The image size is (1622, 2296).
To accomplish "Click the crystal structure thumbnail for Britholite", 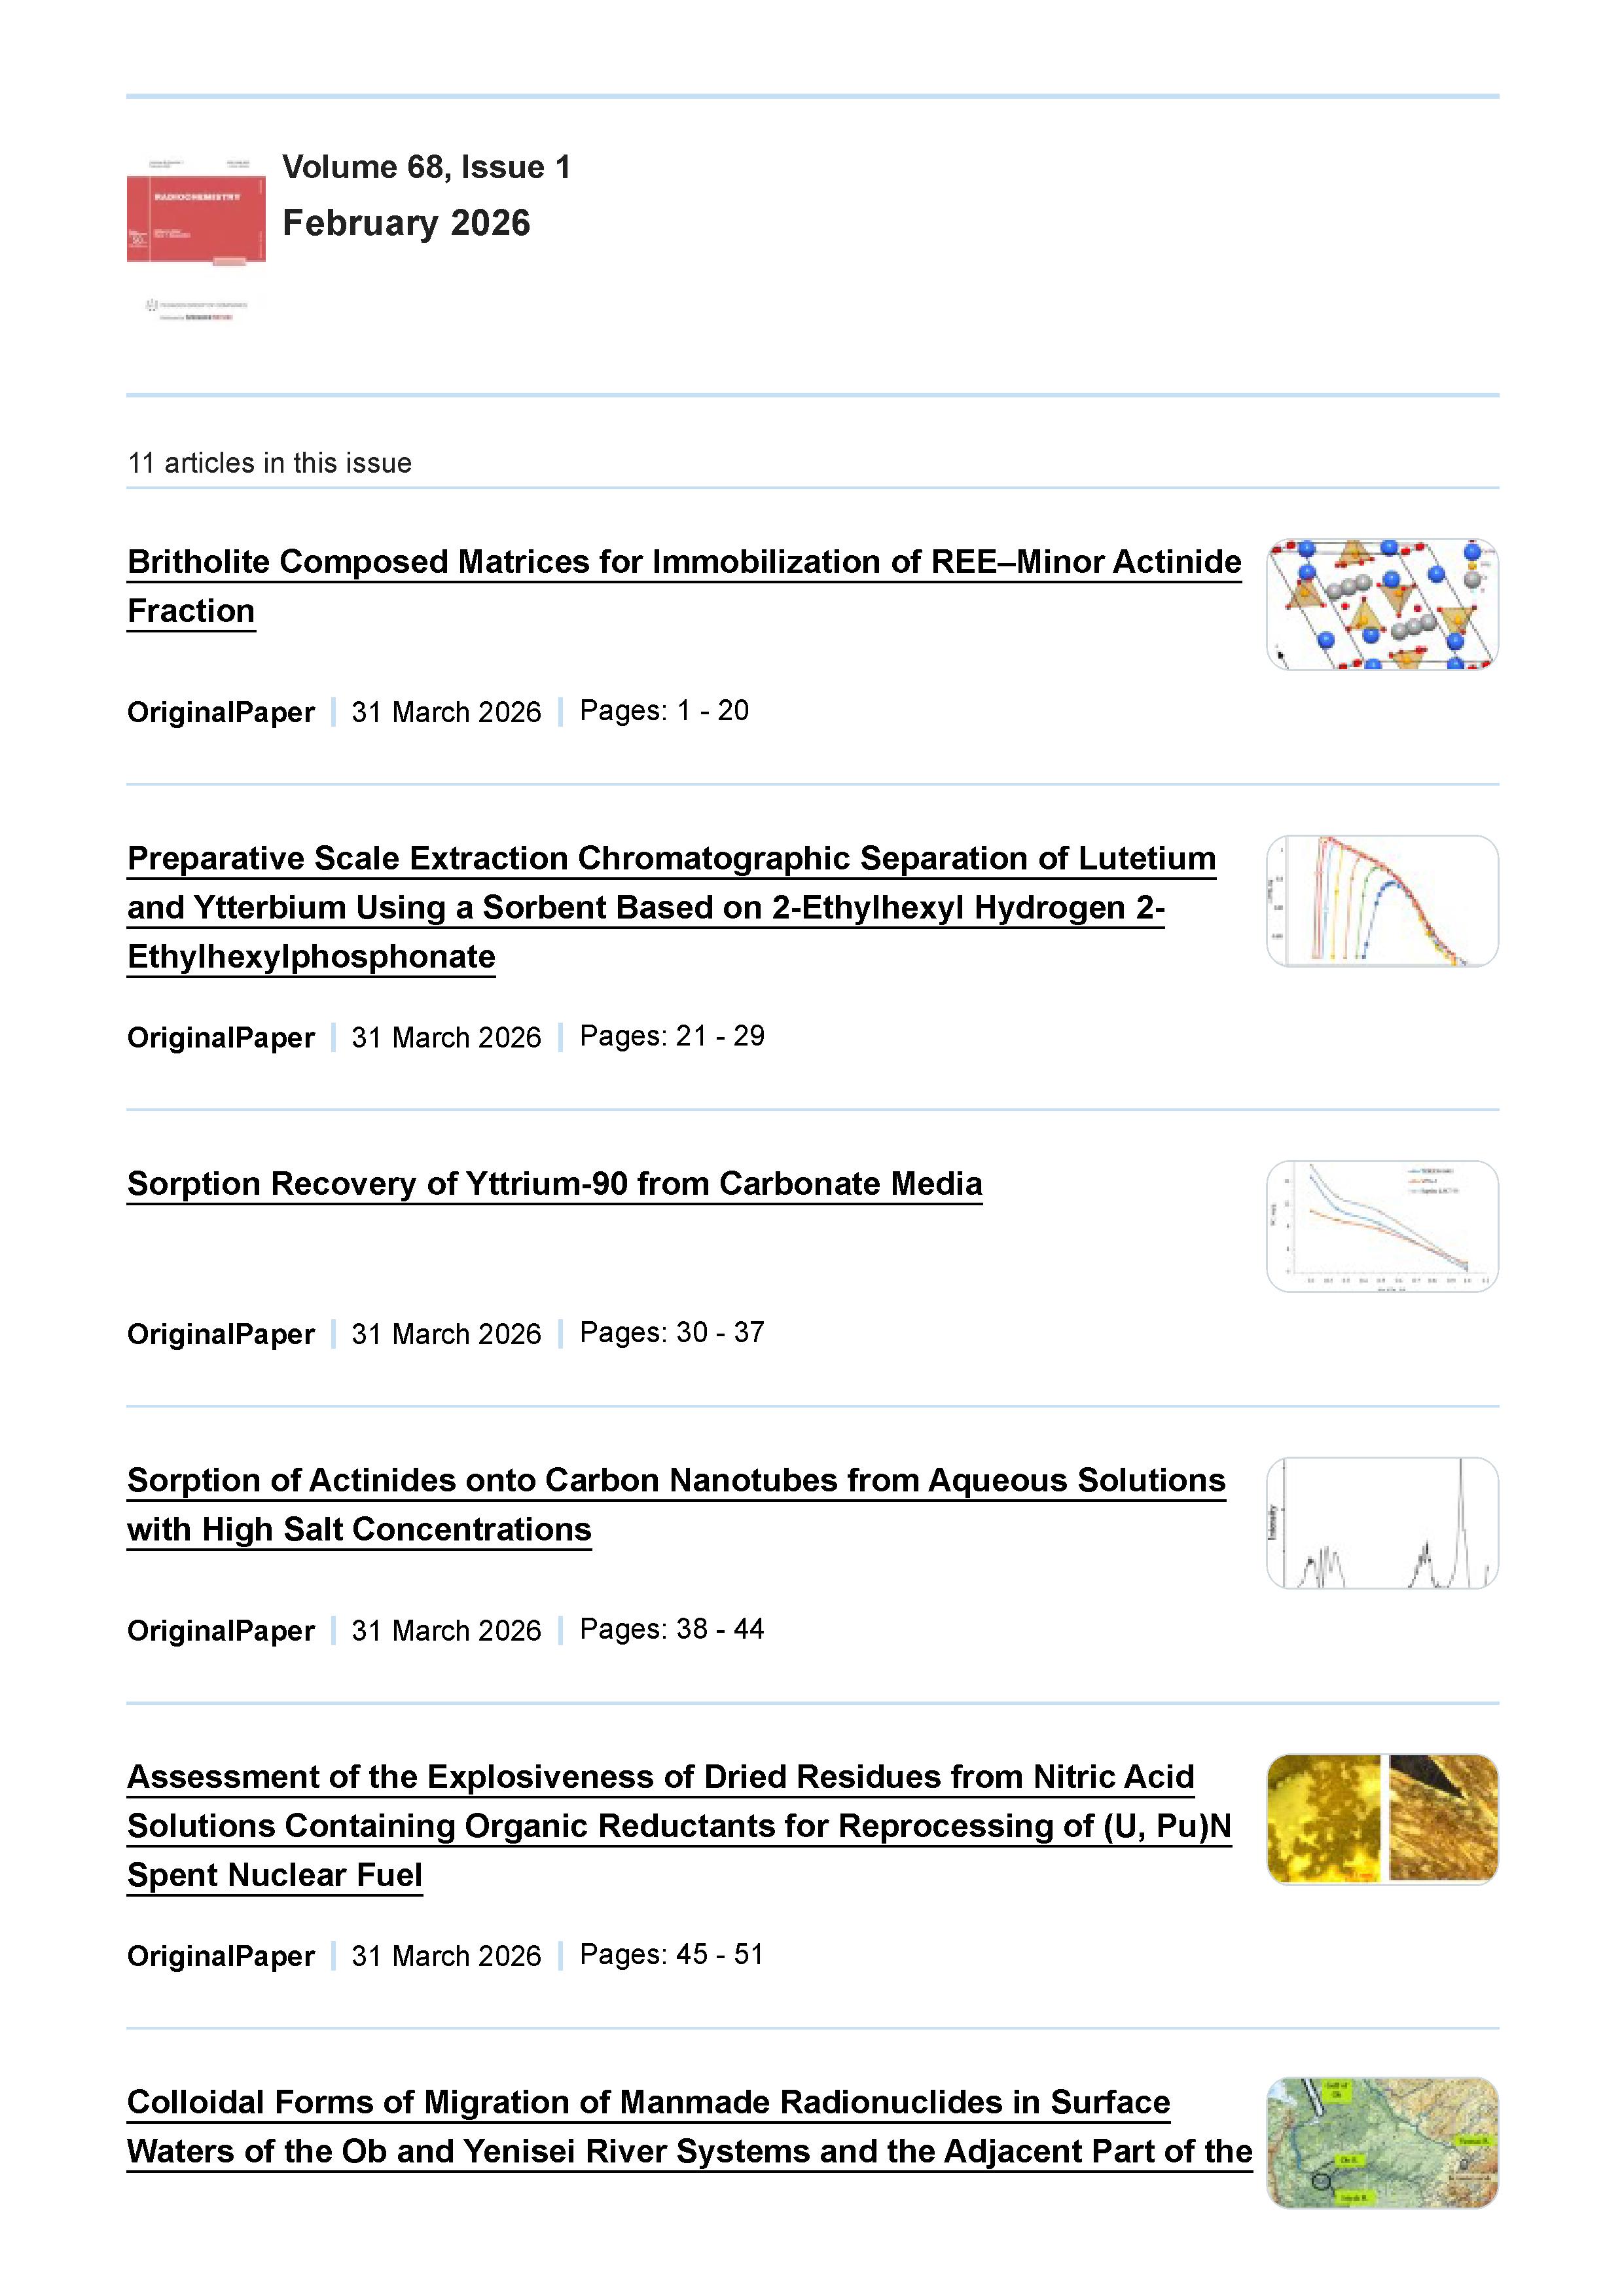I will pos(1382,604).
